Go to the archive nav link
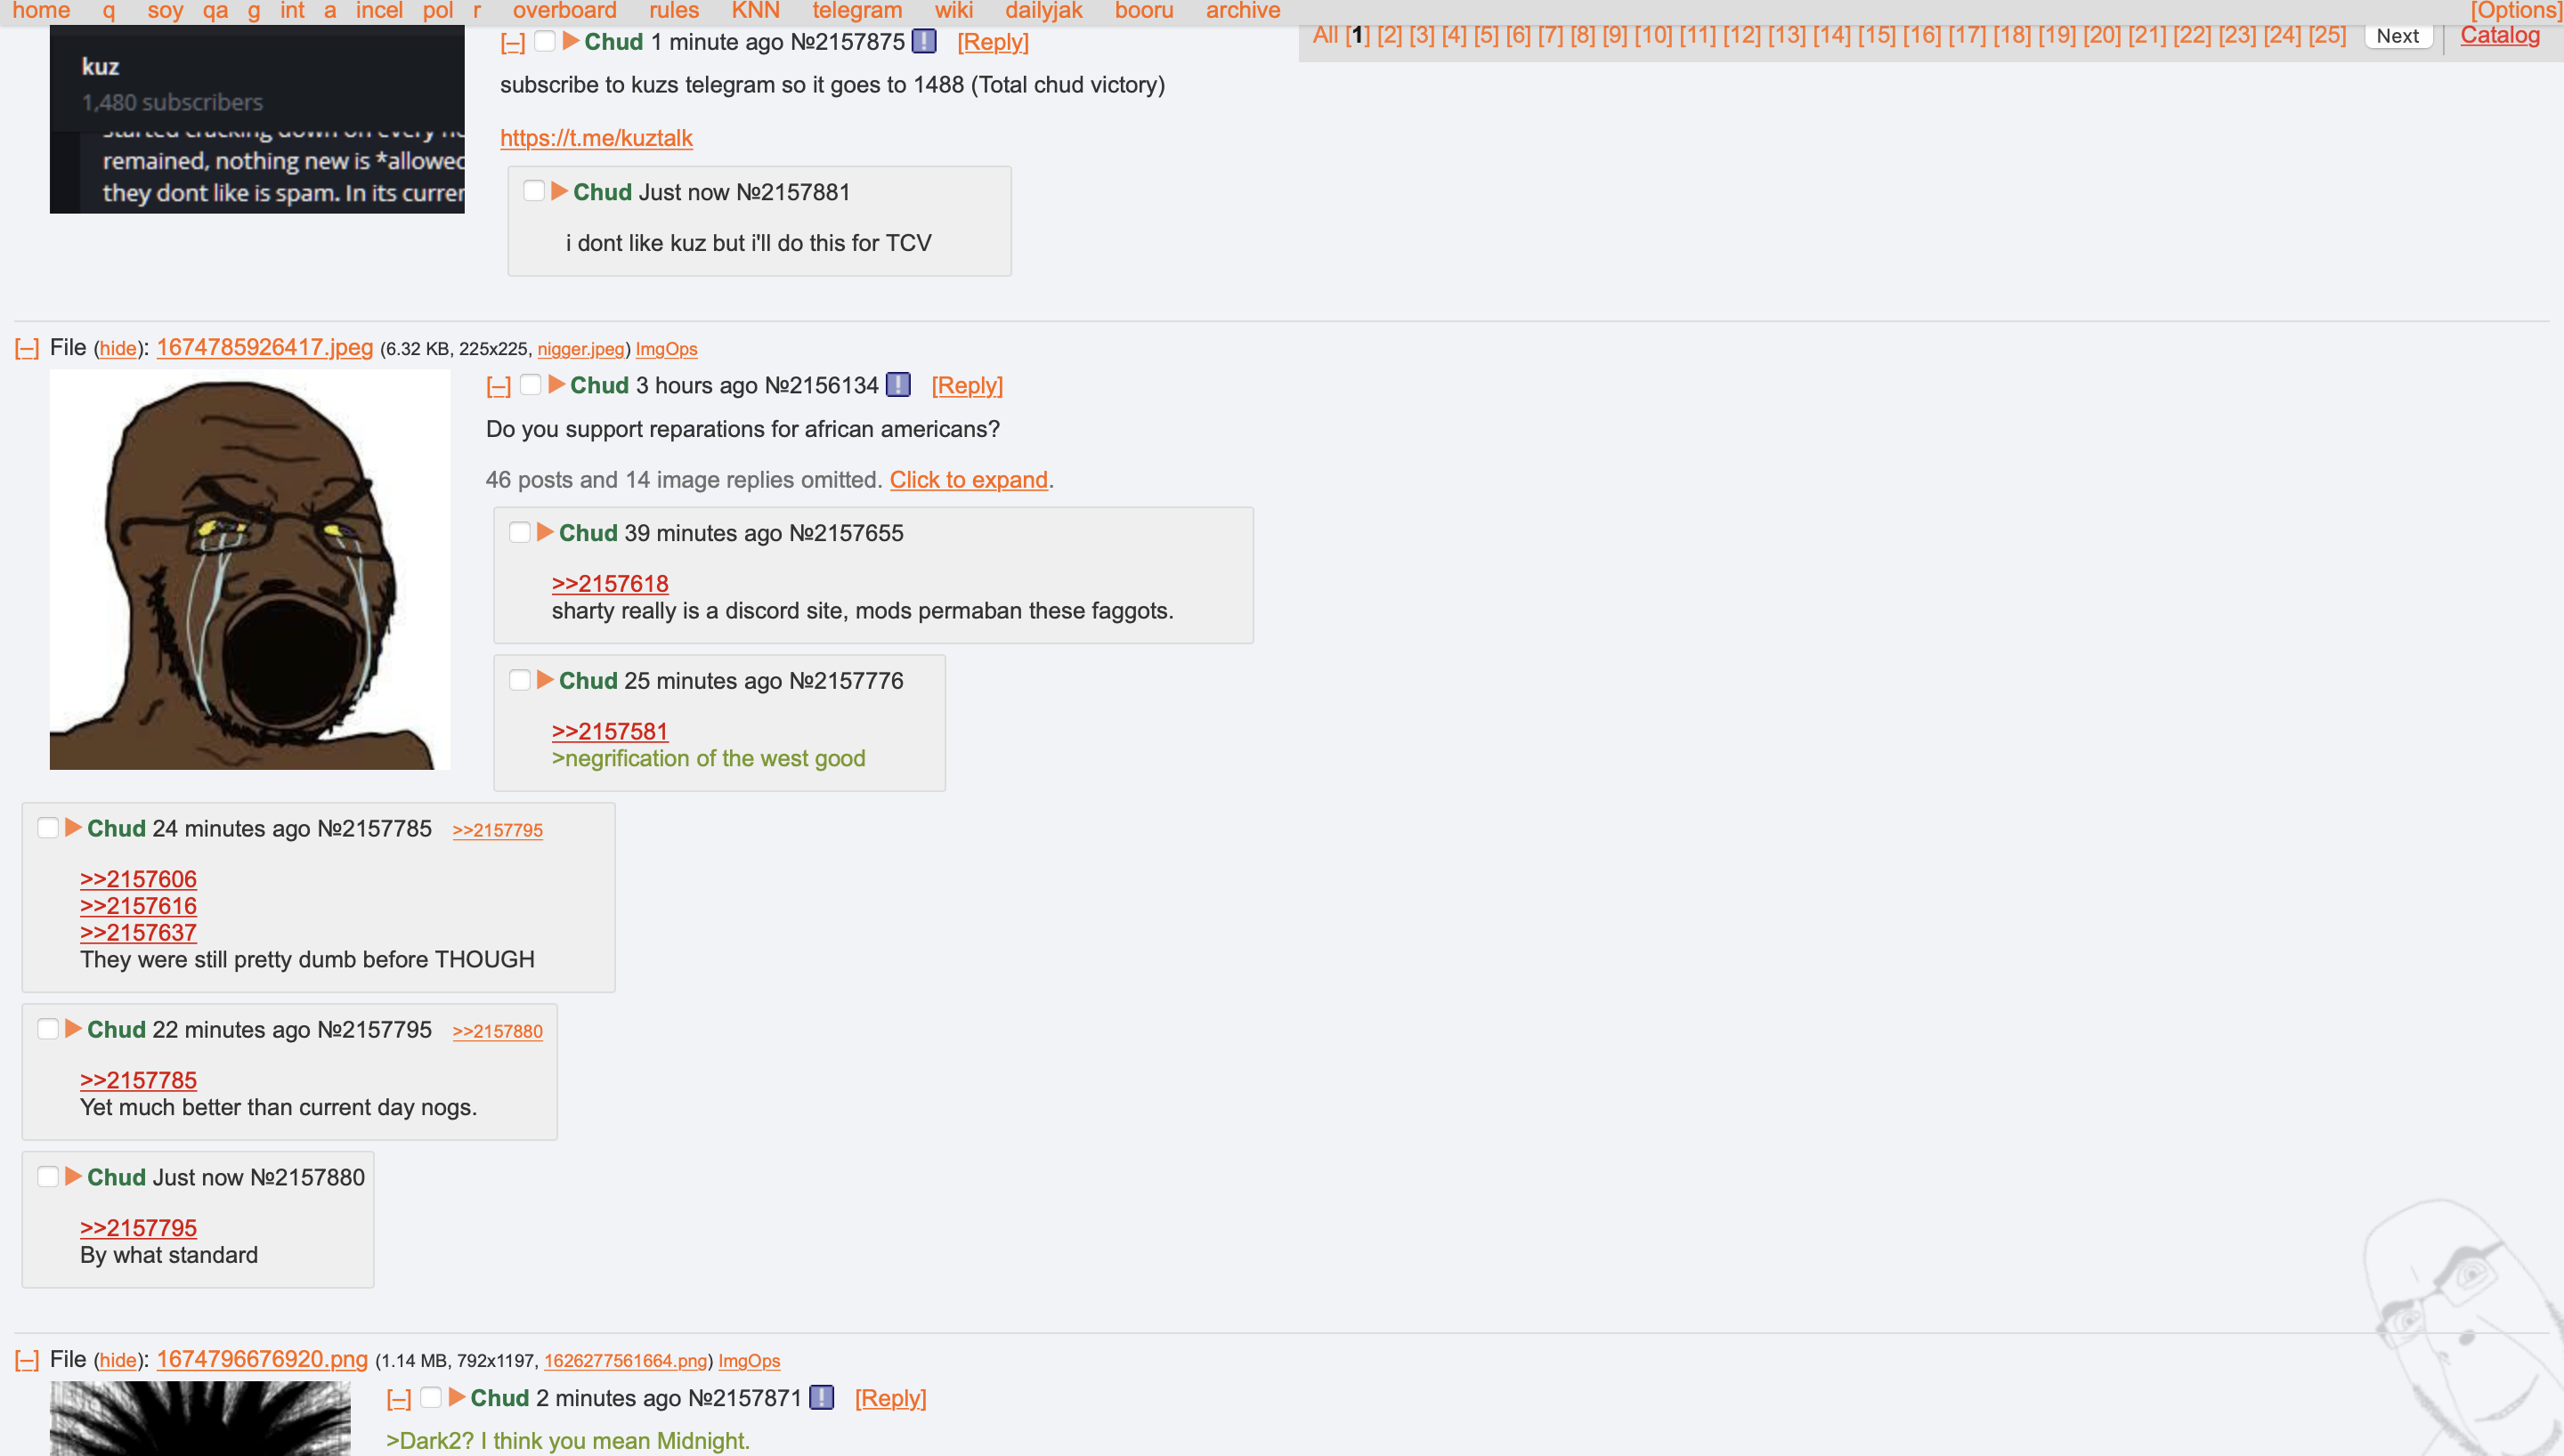 tap(1242, 11)
